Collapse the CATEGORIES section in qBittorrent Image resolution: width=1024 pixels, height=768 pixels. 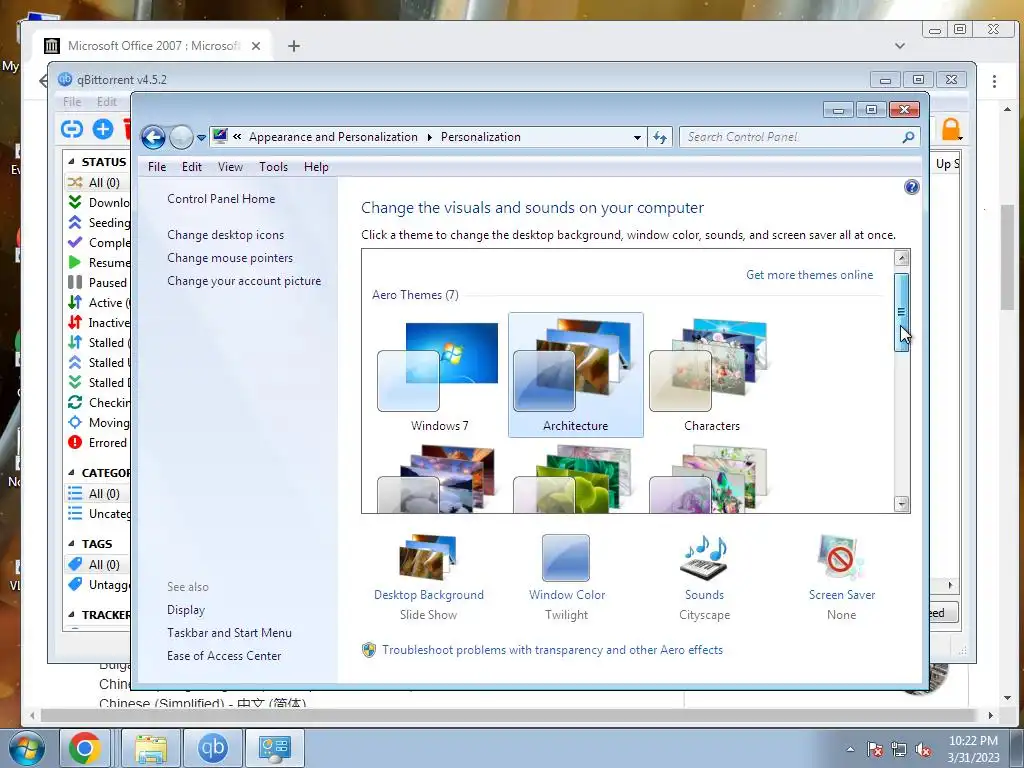click(x=72, y=472)
